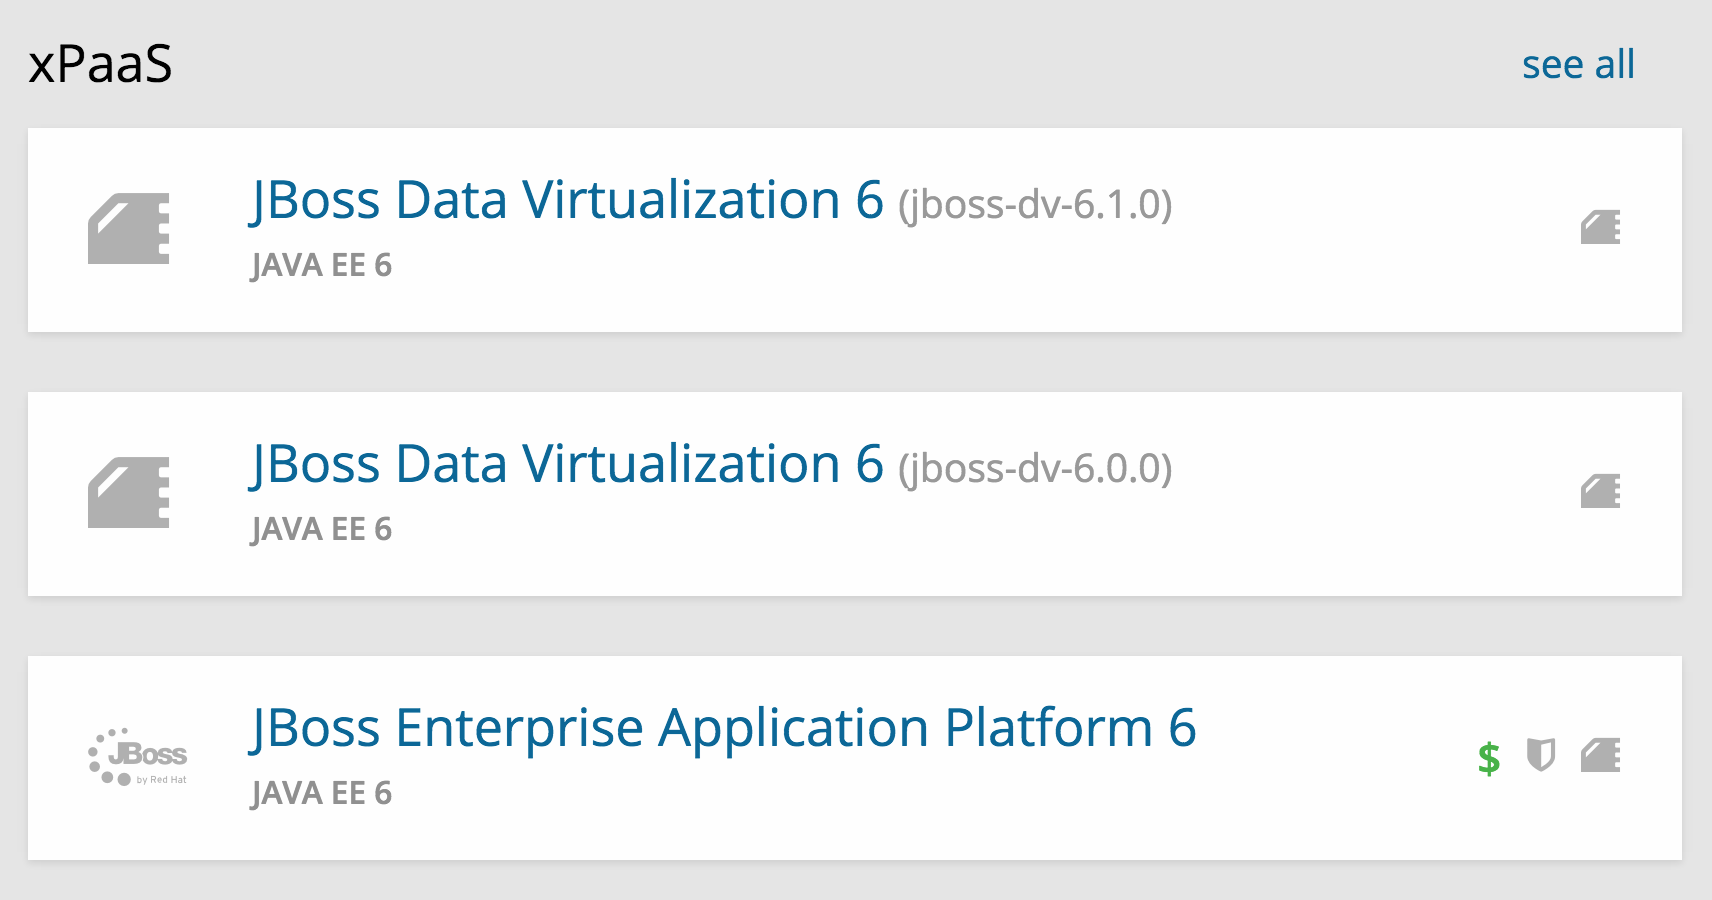Click the shield security icon
The height and width of the screenshot is (900, 1712).
click(1540, 757)
